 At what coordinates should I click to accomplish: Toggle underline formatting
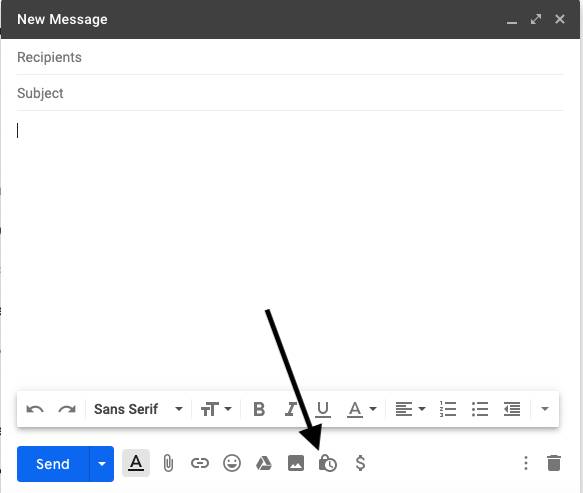coord(323,409)
